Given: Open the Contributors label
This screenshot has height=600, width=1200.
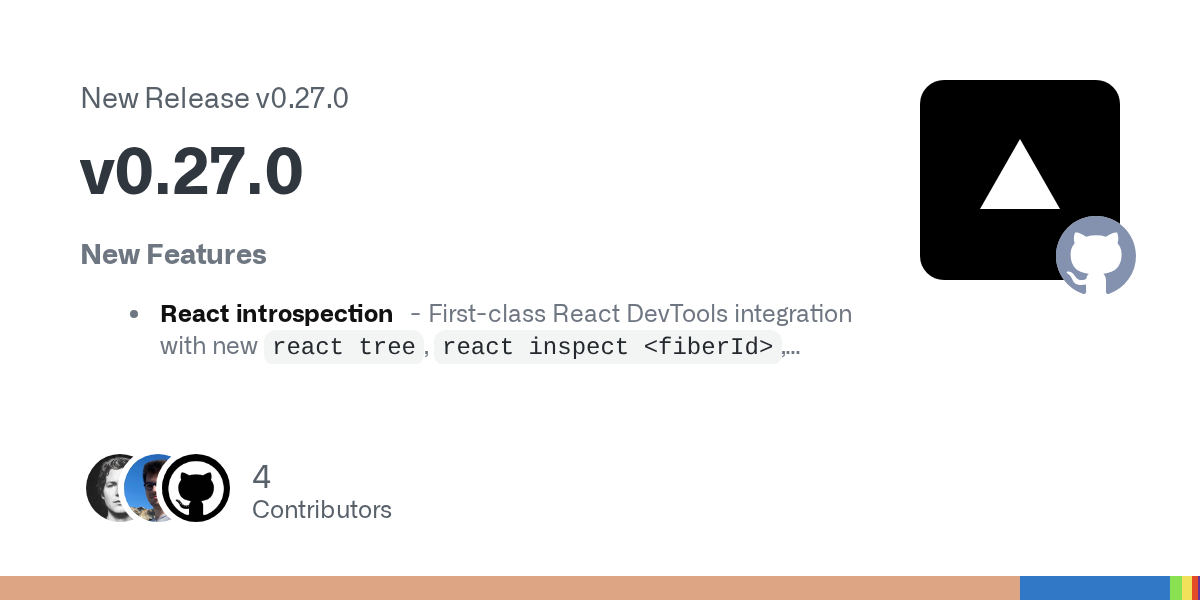Looking at the screenshot, I should point(322,510).
